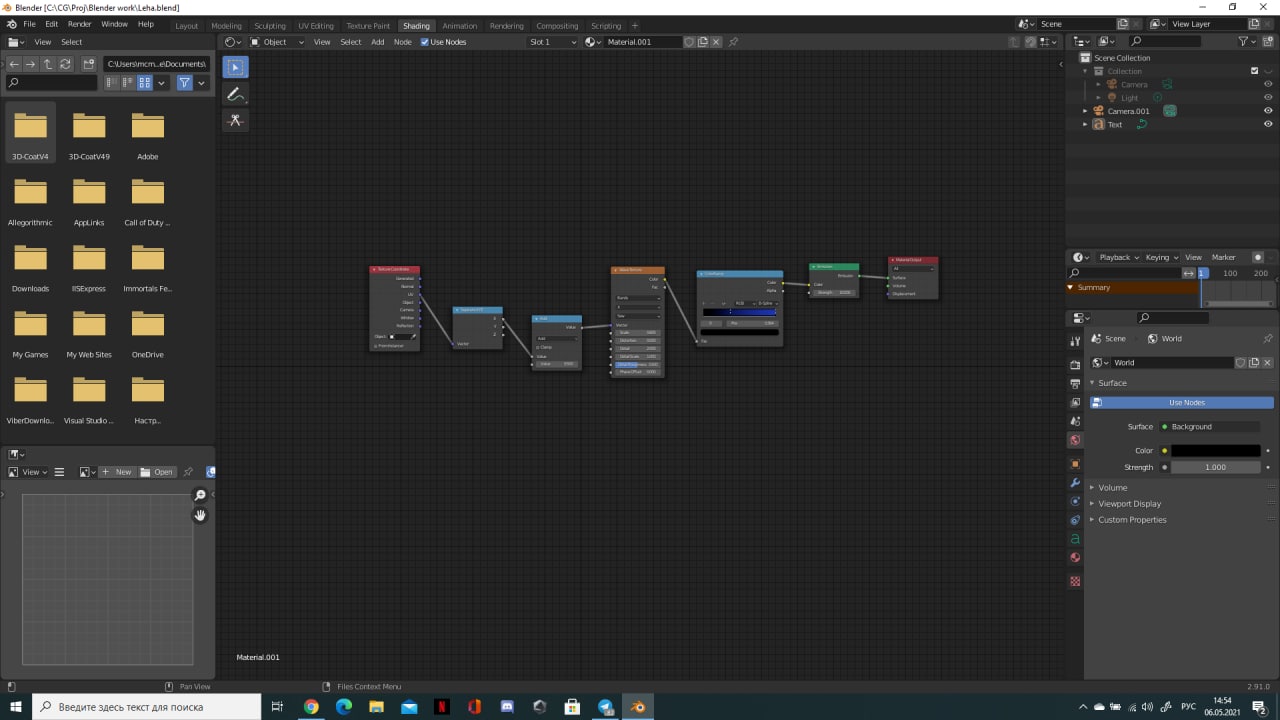Open the Material properties tab
Image resolution: width=1280 pixels, height=720 pixels.
1075,558
